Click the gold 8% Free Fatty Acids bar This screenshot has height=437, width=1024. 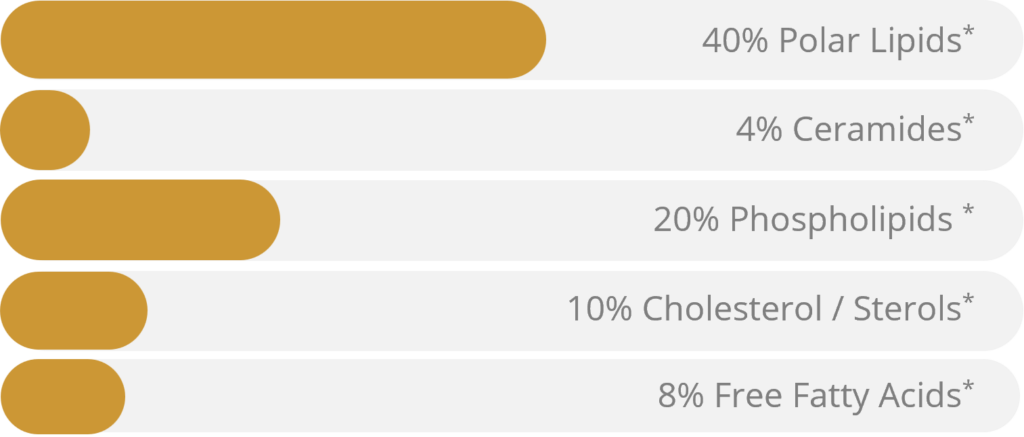62,397
